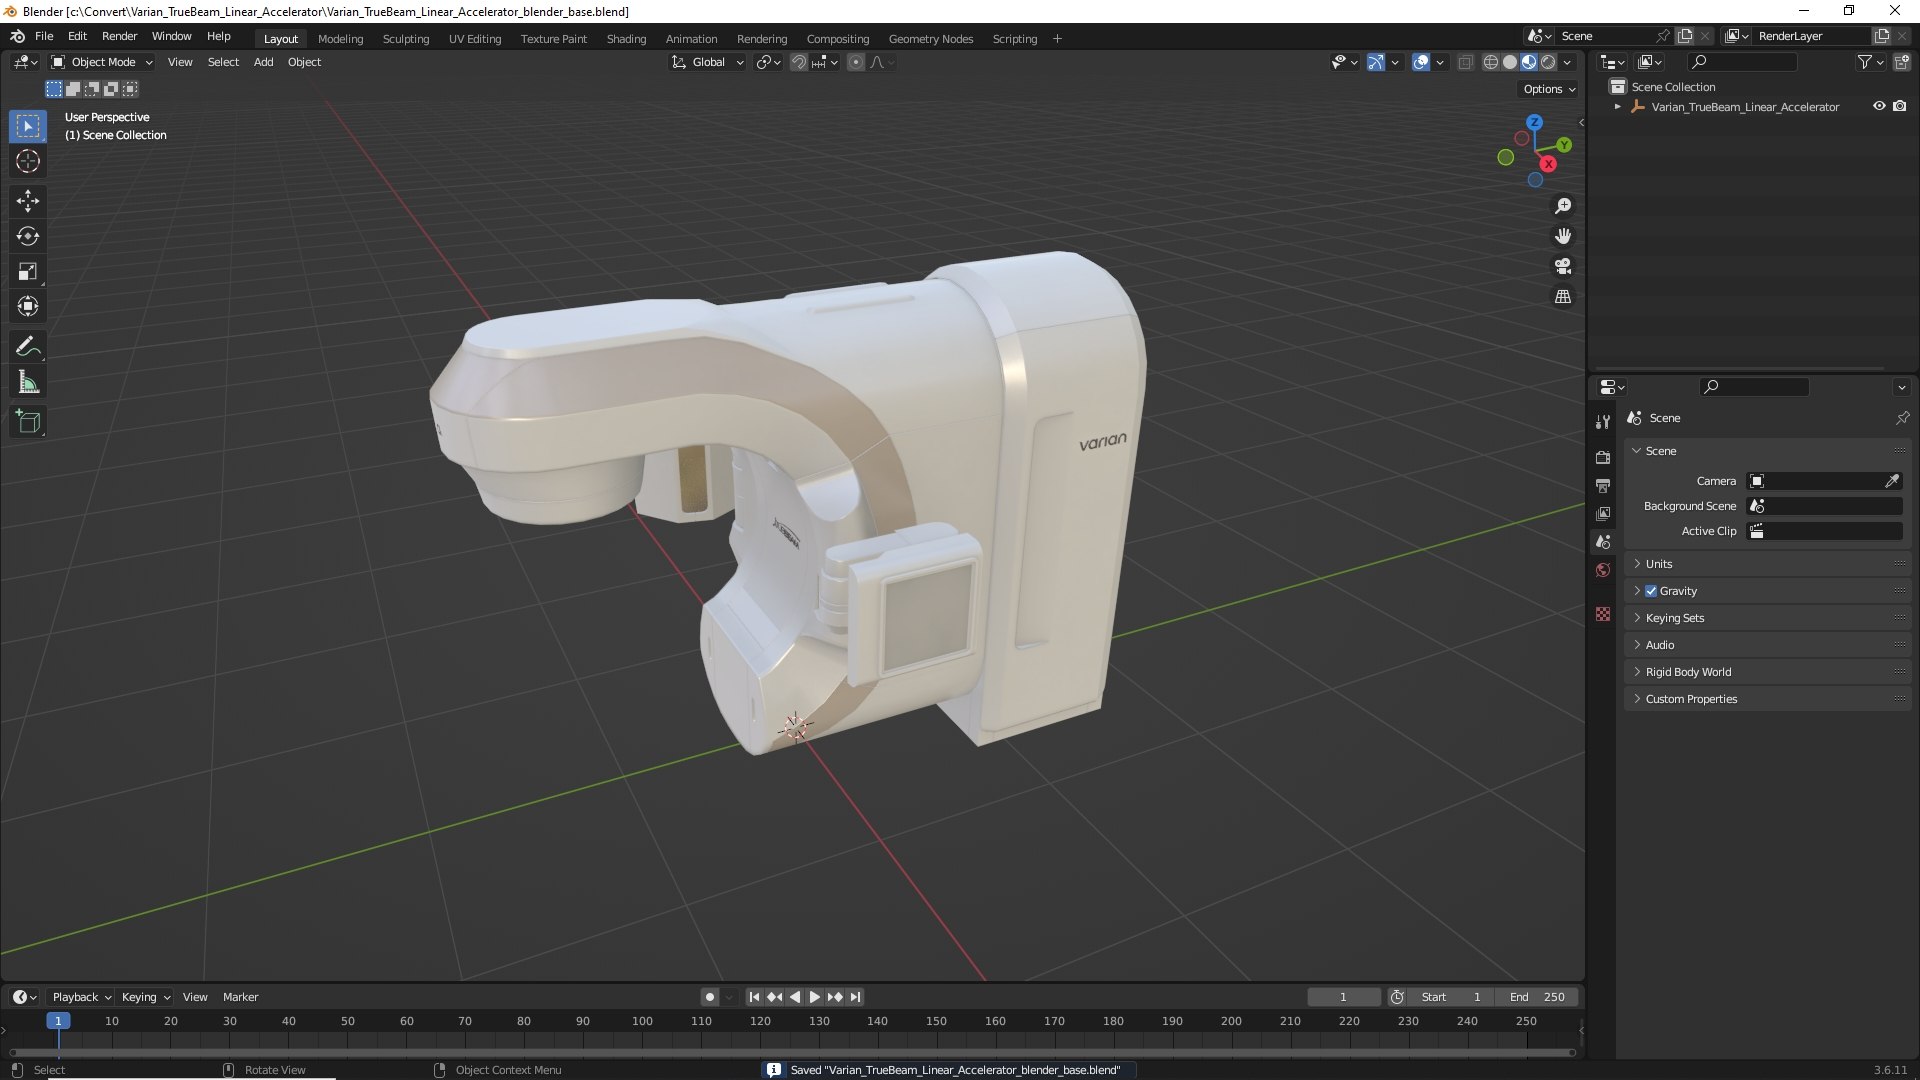Toggle the Gravity checkbox

(x=1651, y=591)
